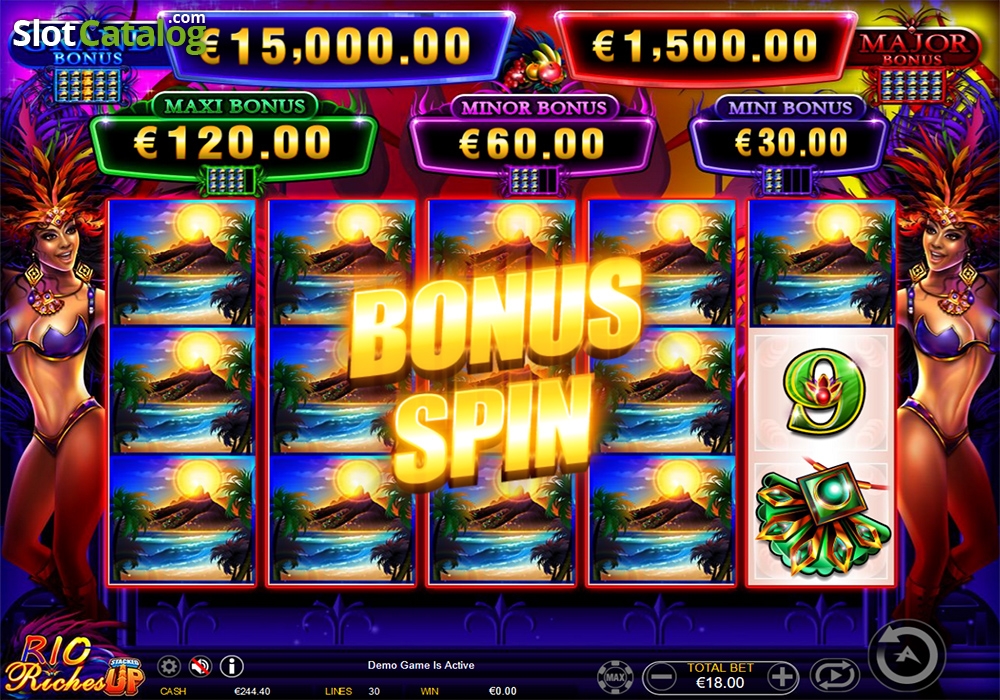Click the green 9 symbol
Screen dimensions: 1000x700
(820, 391)
